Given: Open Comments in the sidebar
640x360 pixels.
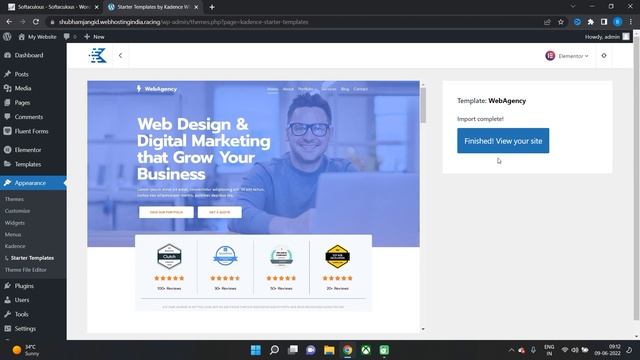Looking at the screenshot, I should (29, 117).
